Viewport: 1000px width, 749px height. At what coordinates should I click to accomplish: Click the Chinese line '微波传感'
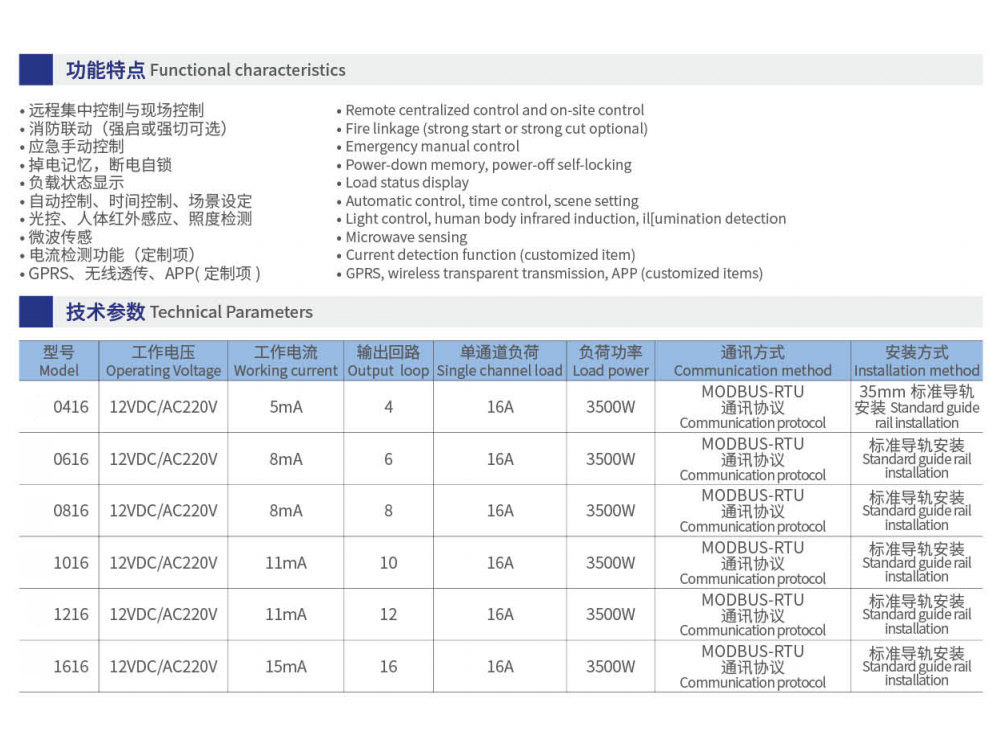(x=60, y=237)
